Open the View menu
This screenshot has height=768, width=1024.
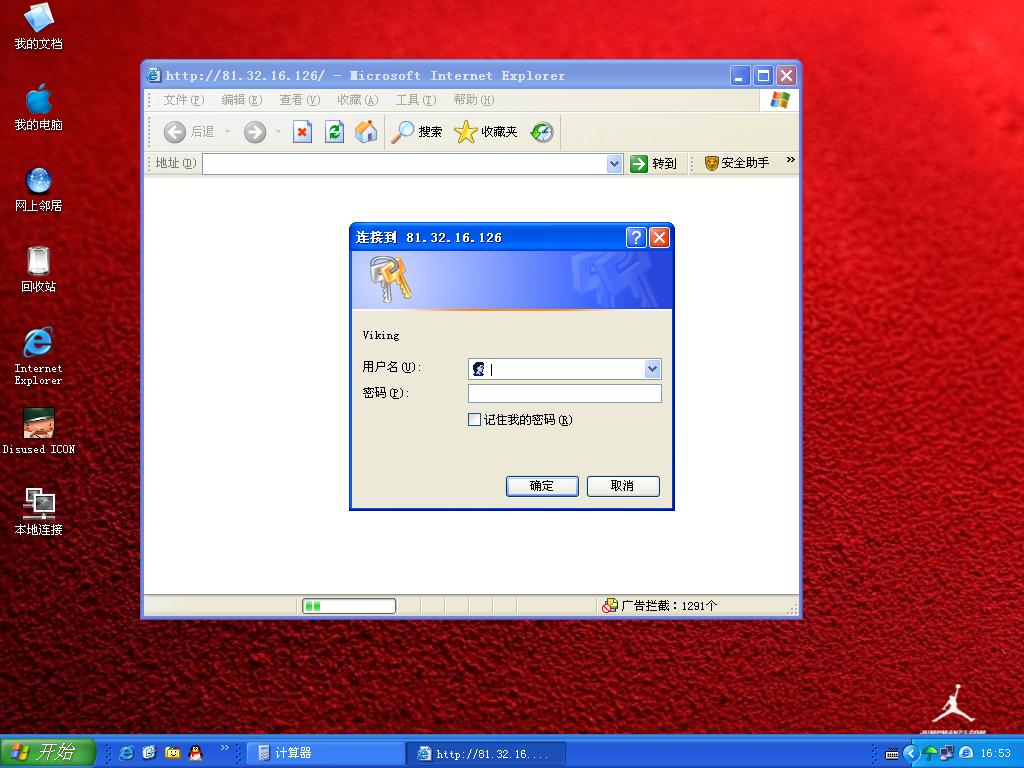tap(300, 100)
